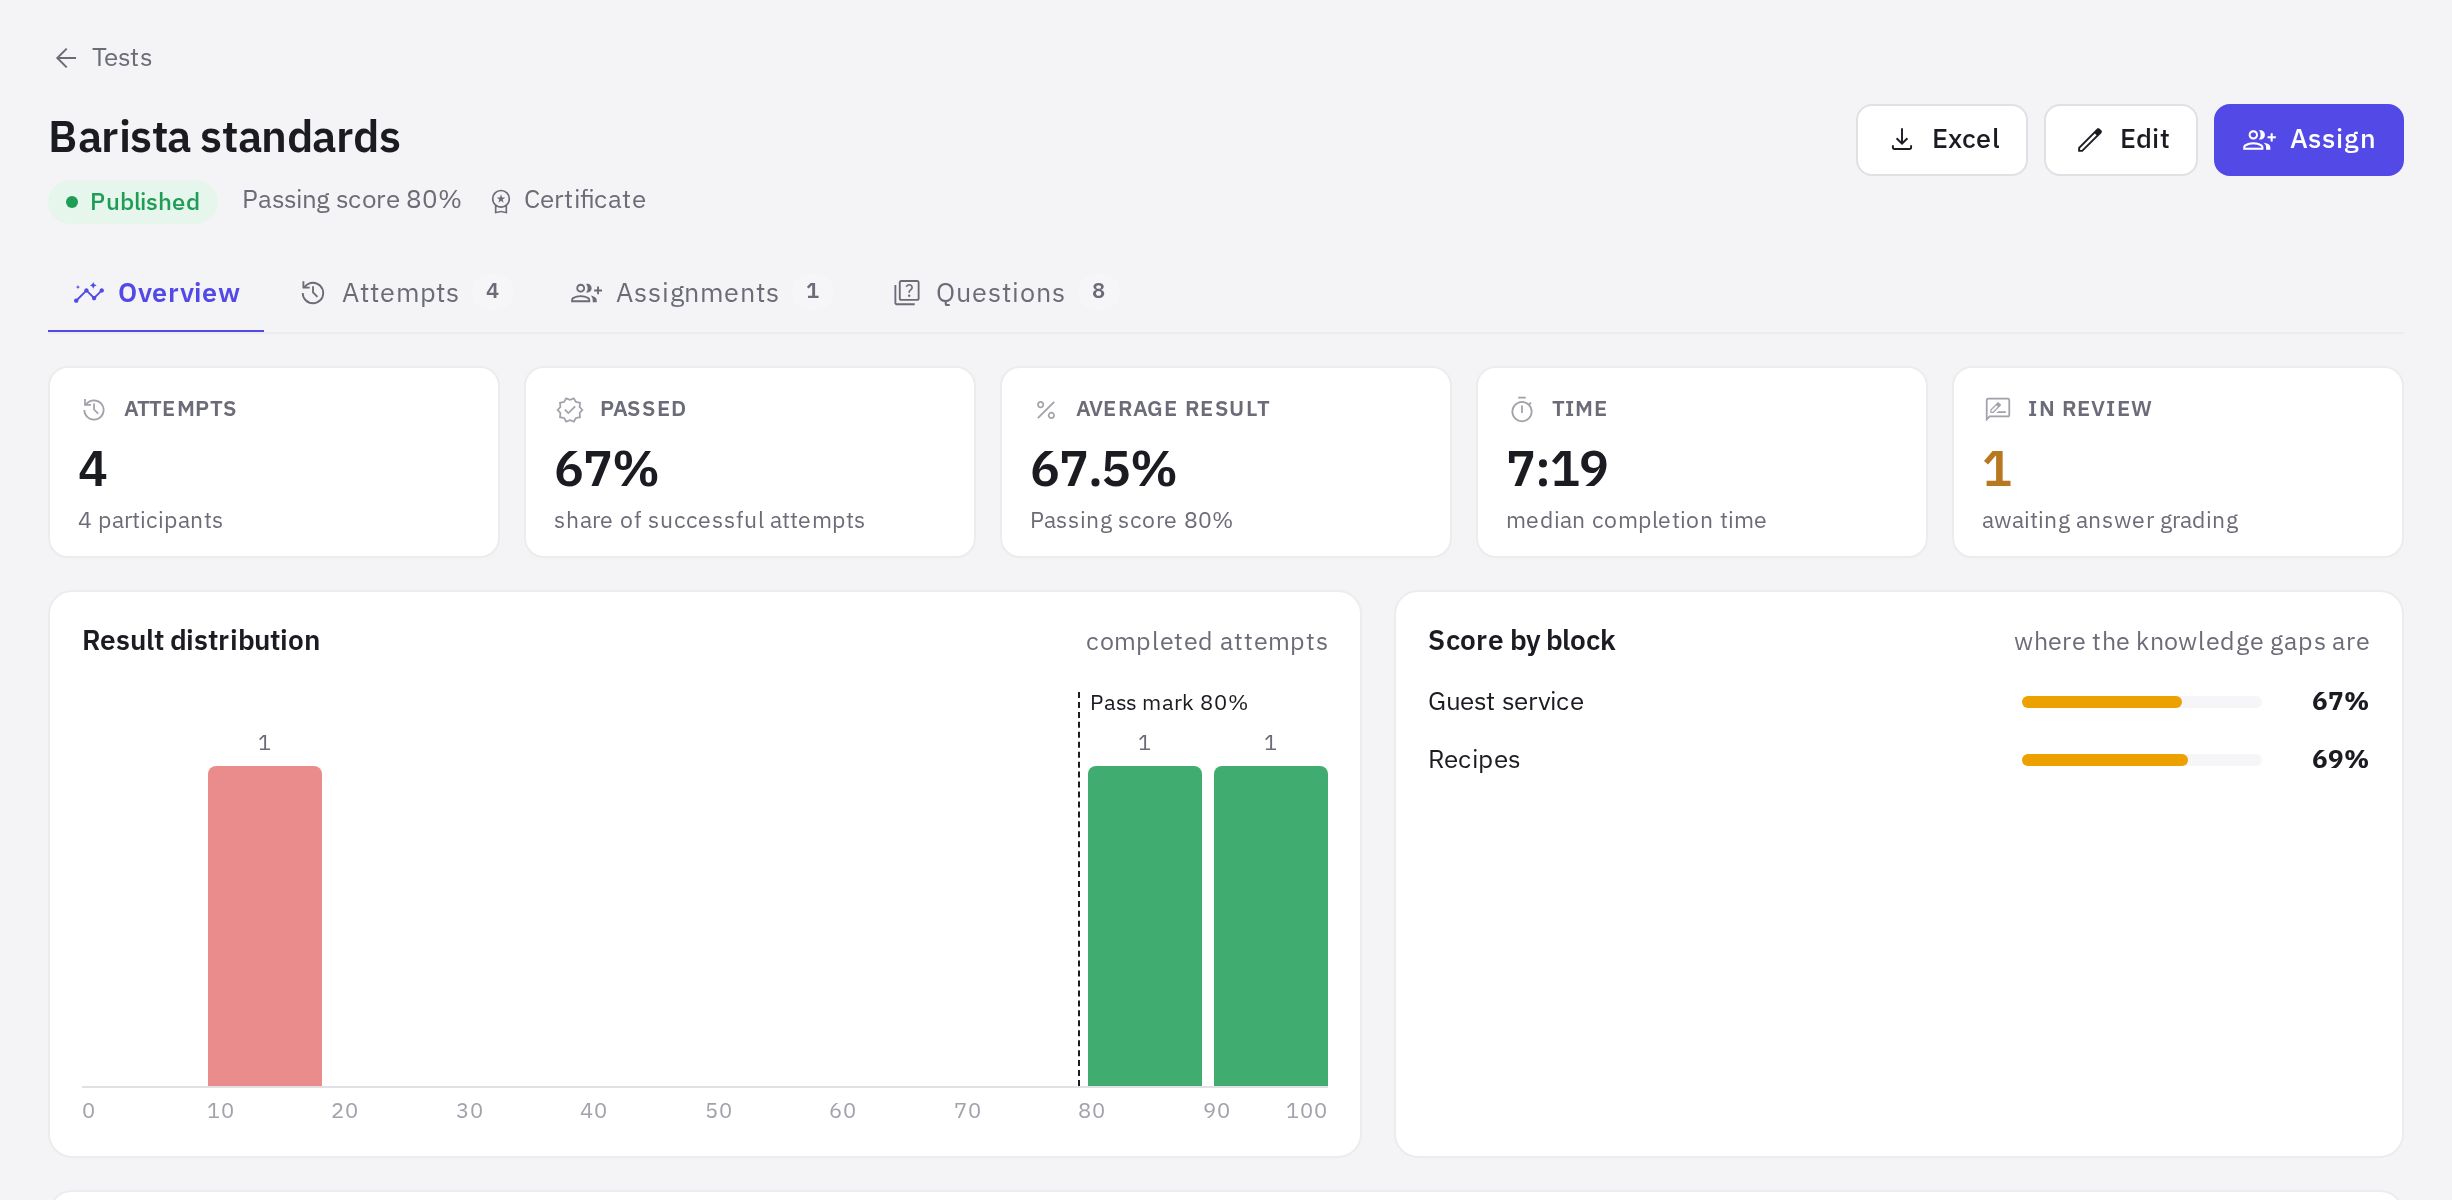This screenshot has height=1200, width=2452.
Task: Click the rightmost green distribution bar
Action: [1271, 926]
